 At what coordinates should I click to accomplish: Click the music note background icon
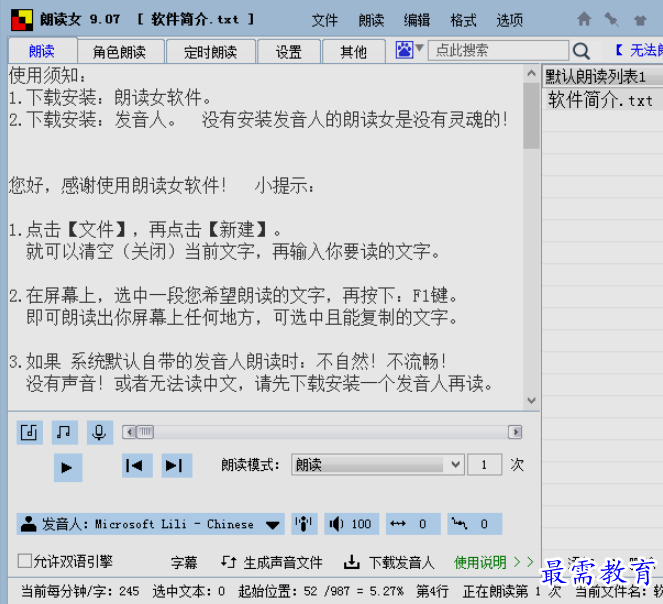coord(64,432)
